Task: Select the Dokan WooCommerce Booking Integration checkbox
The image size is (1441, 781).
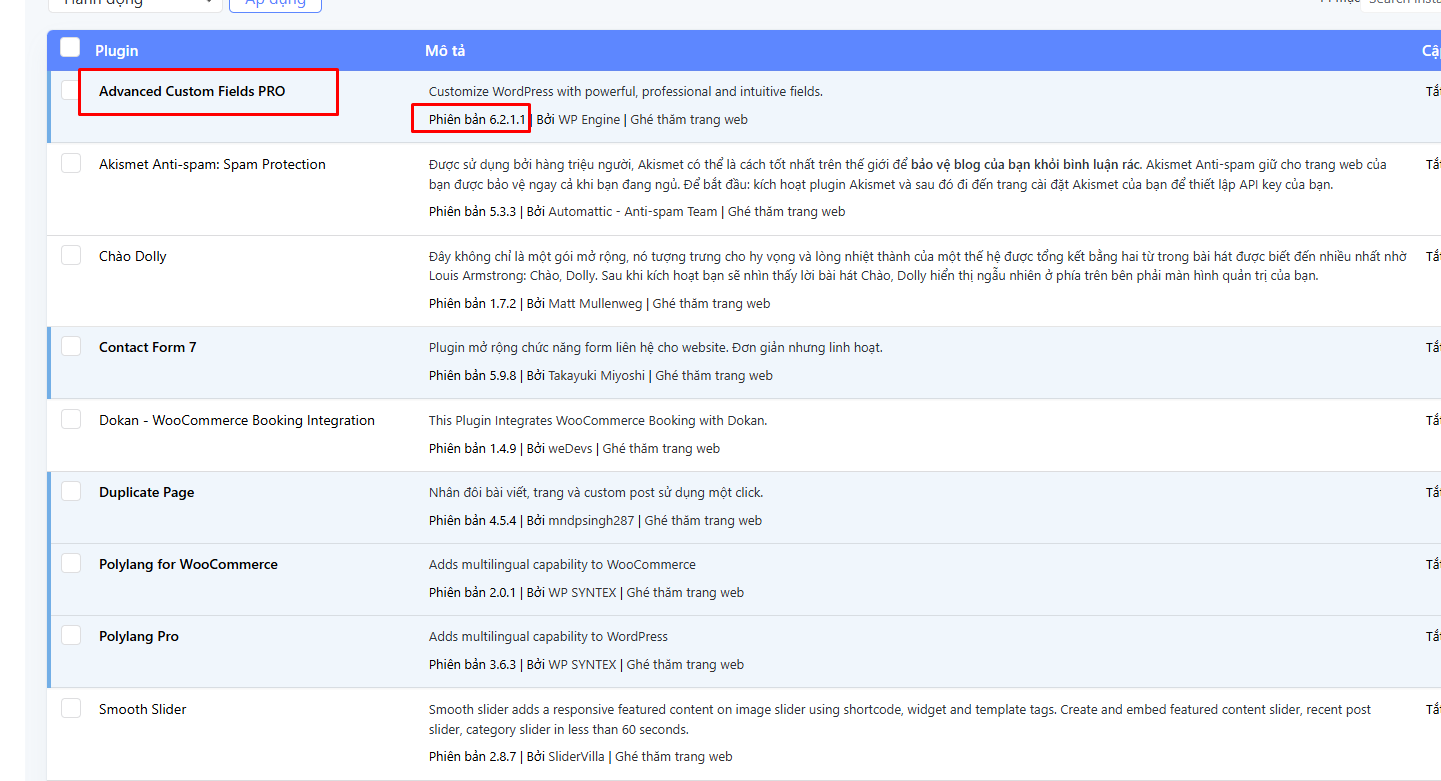Action: [71, 419]
